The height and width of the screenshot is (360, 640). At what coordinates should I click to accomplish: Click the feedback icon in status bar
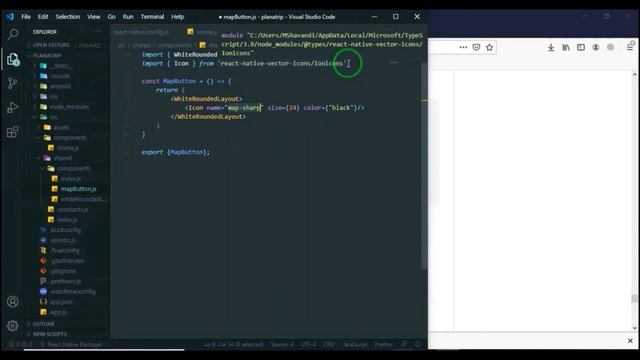404,344
